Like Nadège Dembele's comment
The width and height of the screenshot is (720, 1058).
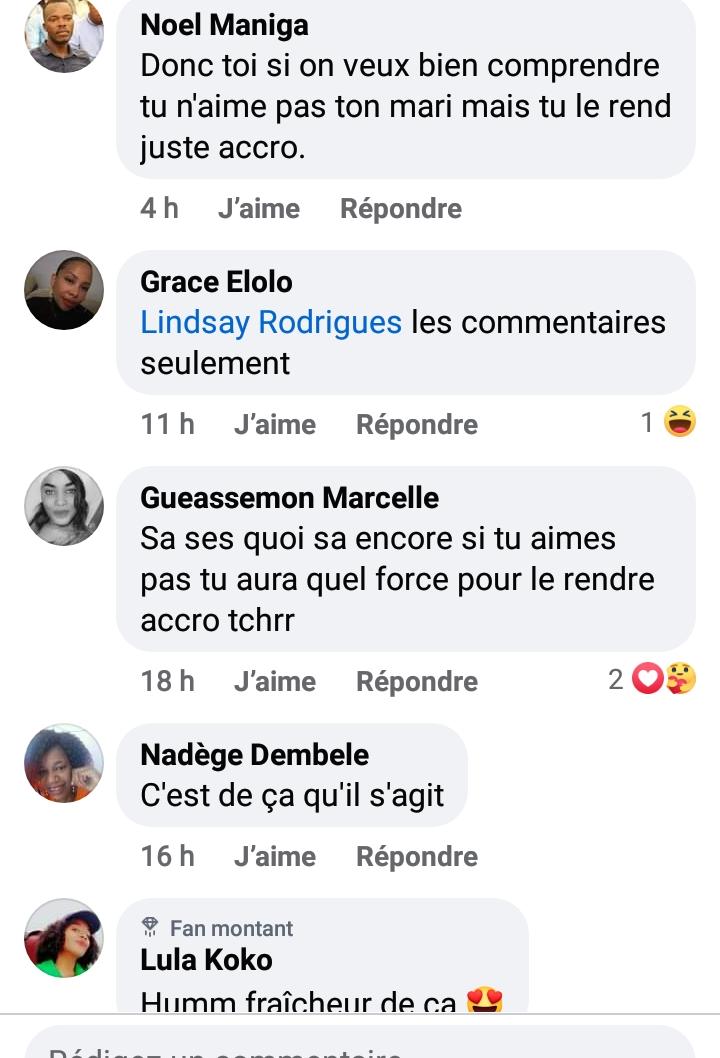click(x=274, y=856)
